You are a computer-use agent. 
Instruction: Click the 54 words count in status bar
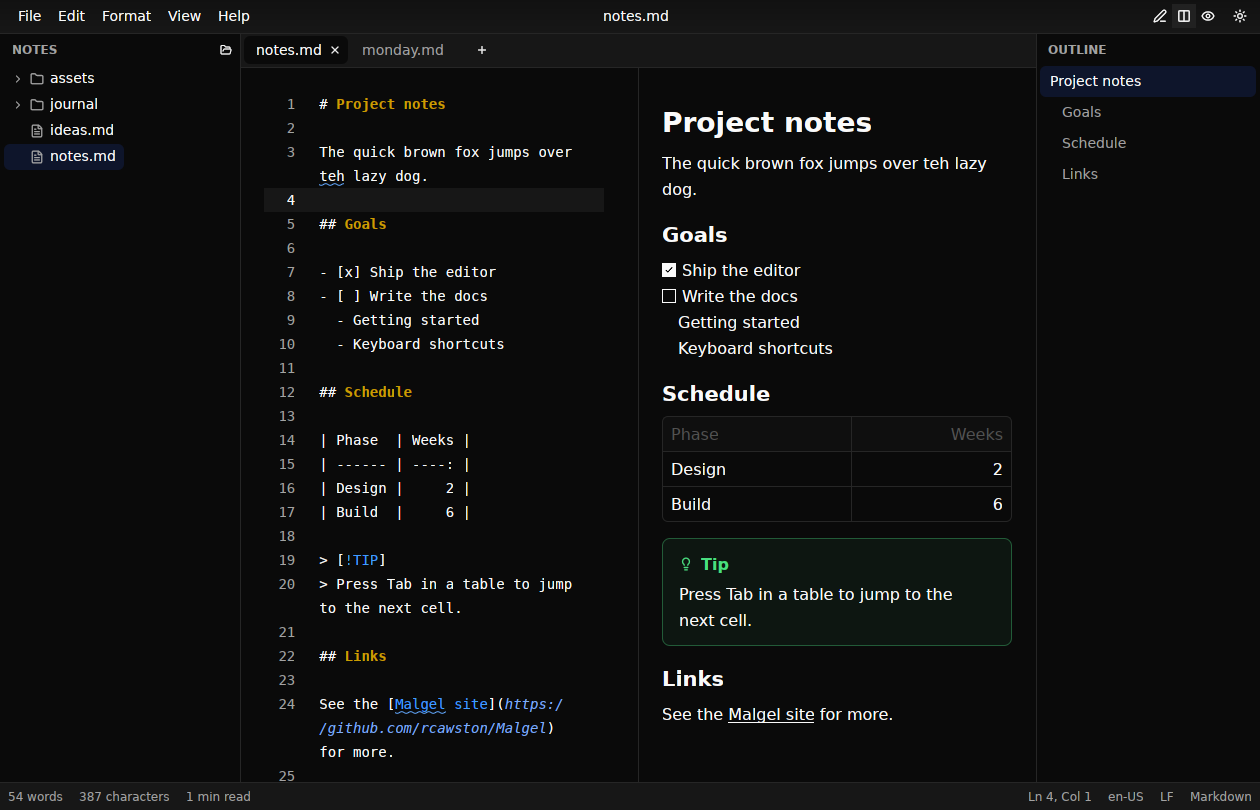tap(36, 797)
